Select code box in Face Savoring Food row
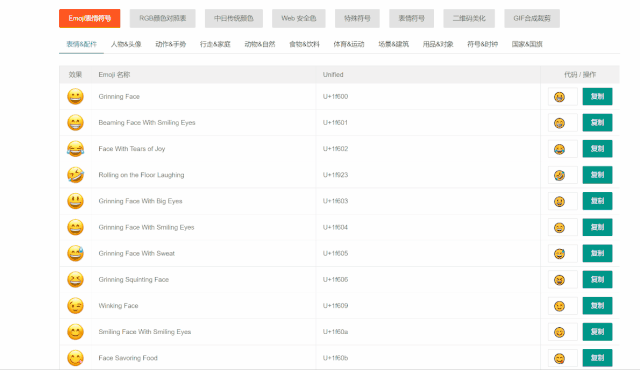Viewport: 640px width, 370px height. [563, 358]
